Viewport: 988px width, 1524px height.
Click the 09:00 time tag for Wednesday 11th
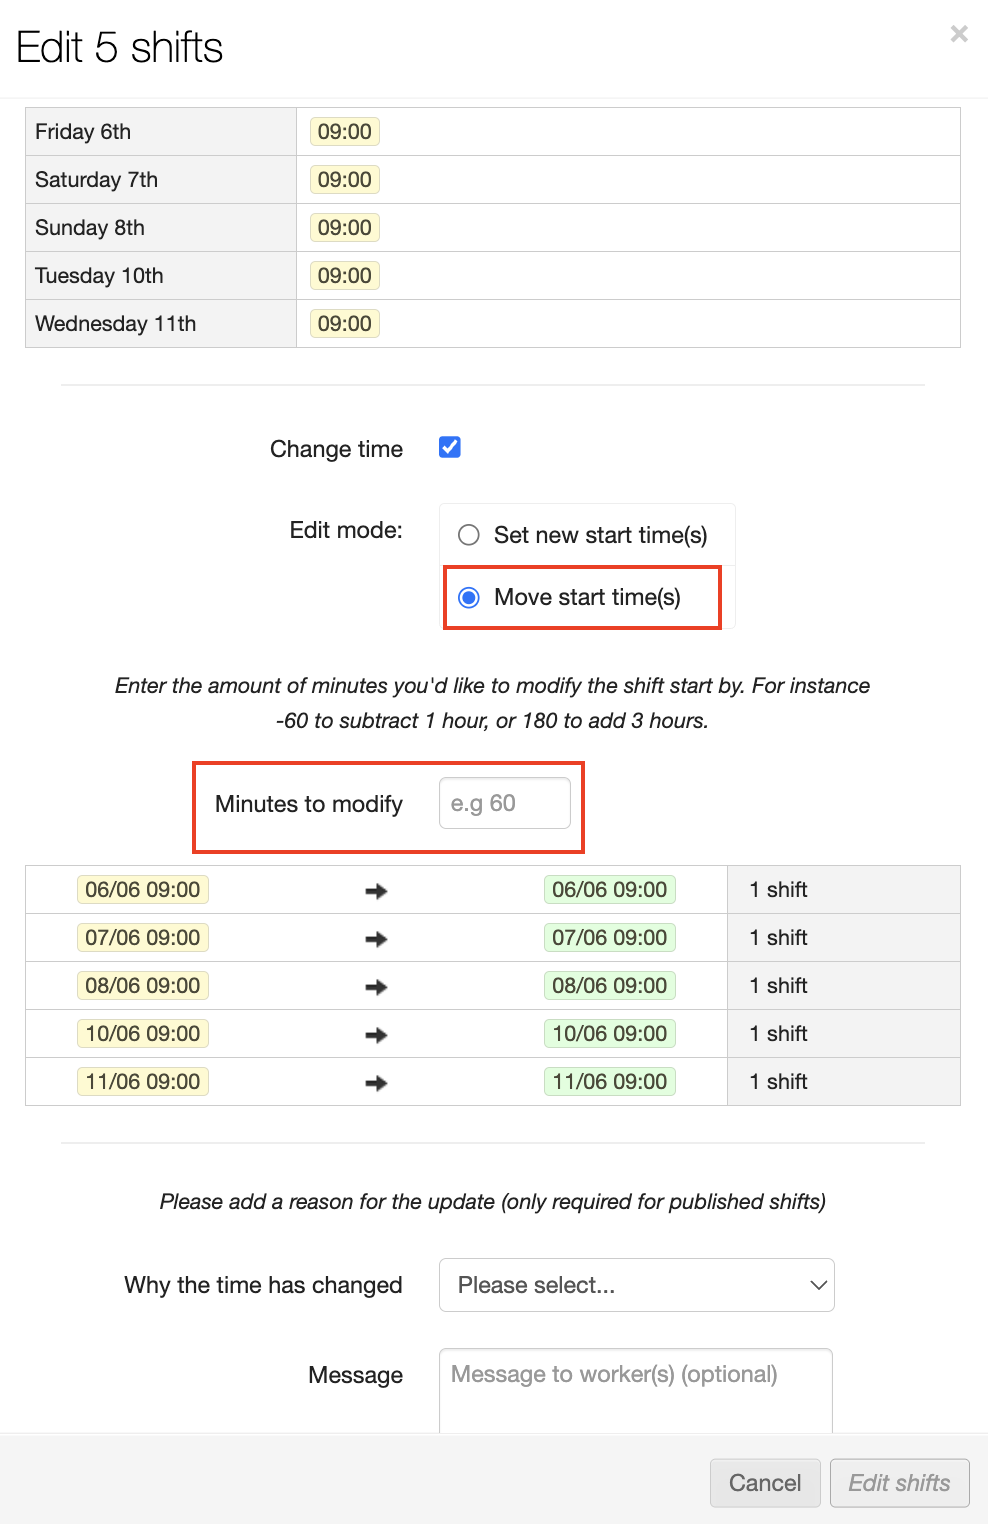coord(344,324)
